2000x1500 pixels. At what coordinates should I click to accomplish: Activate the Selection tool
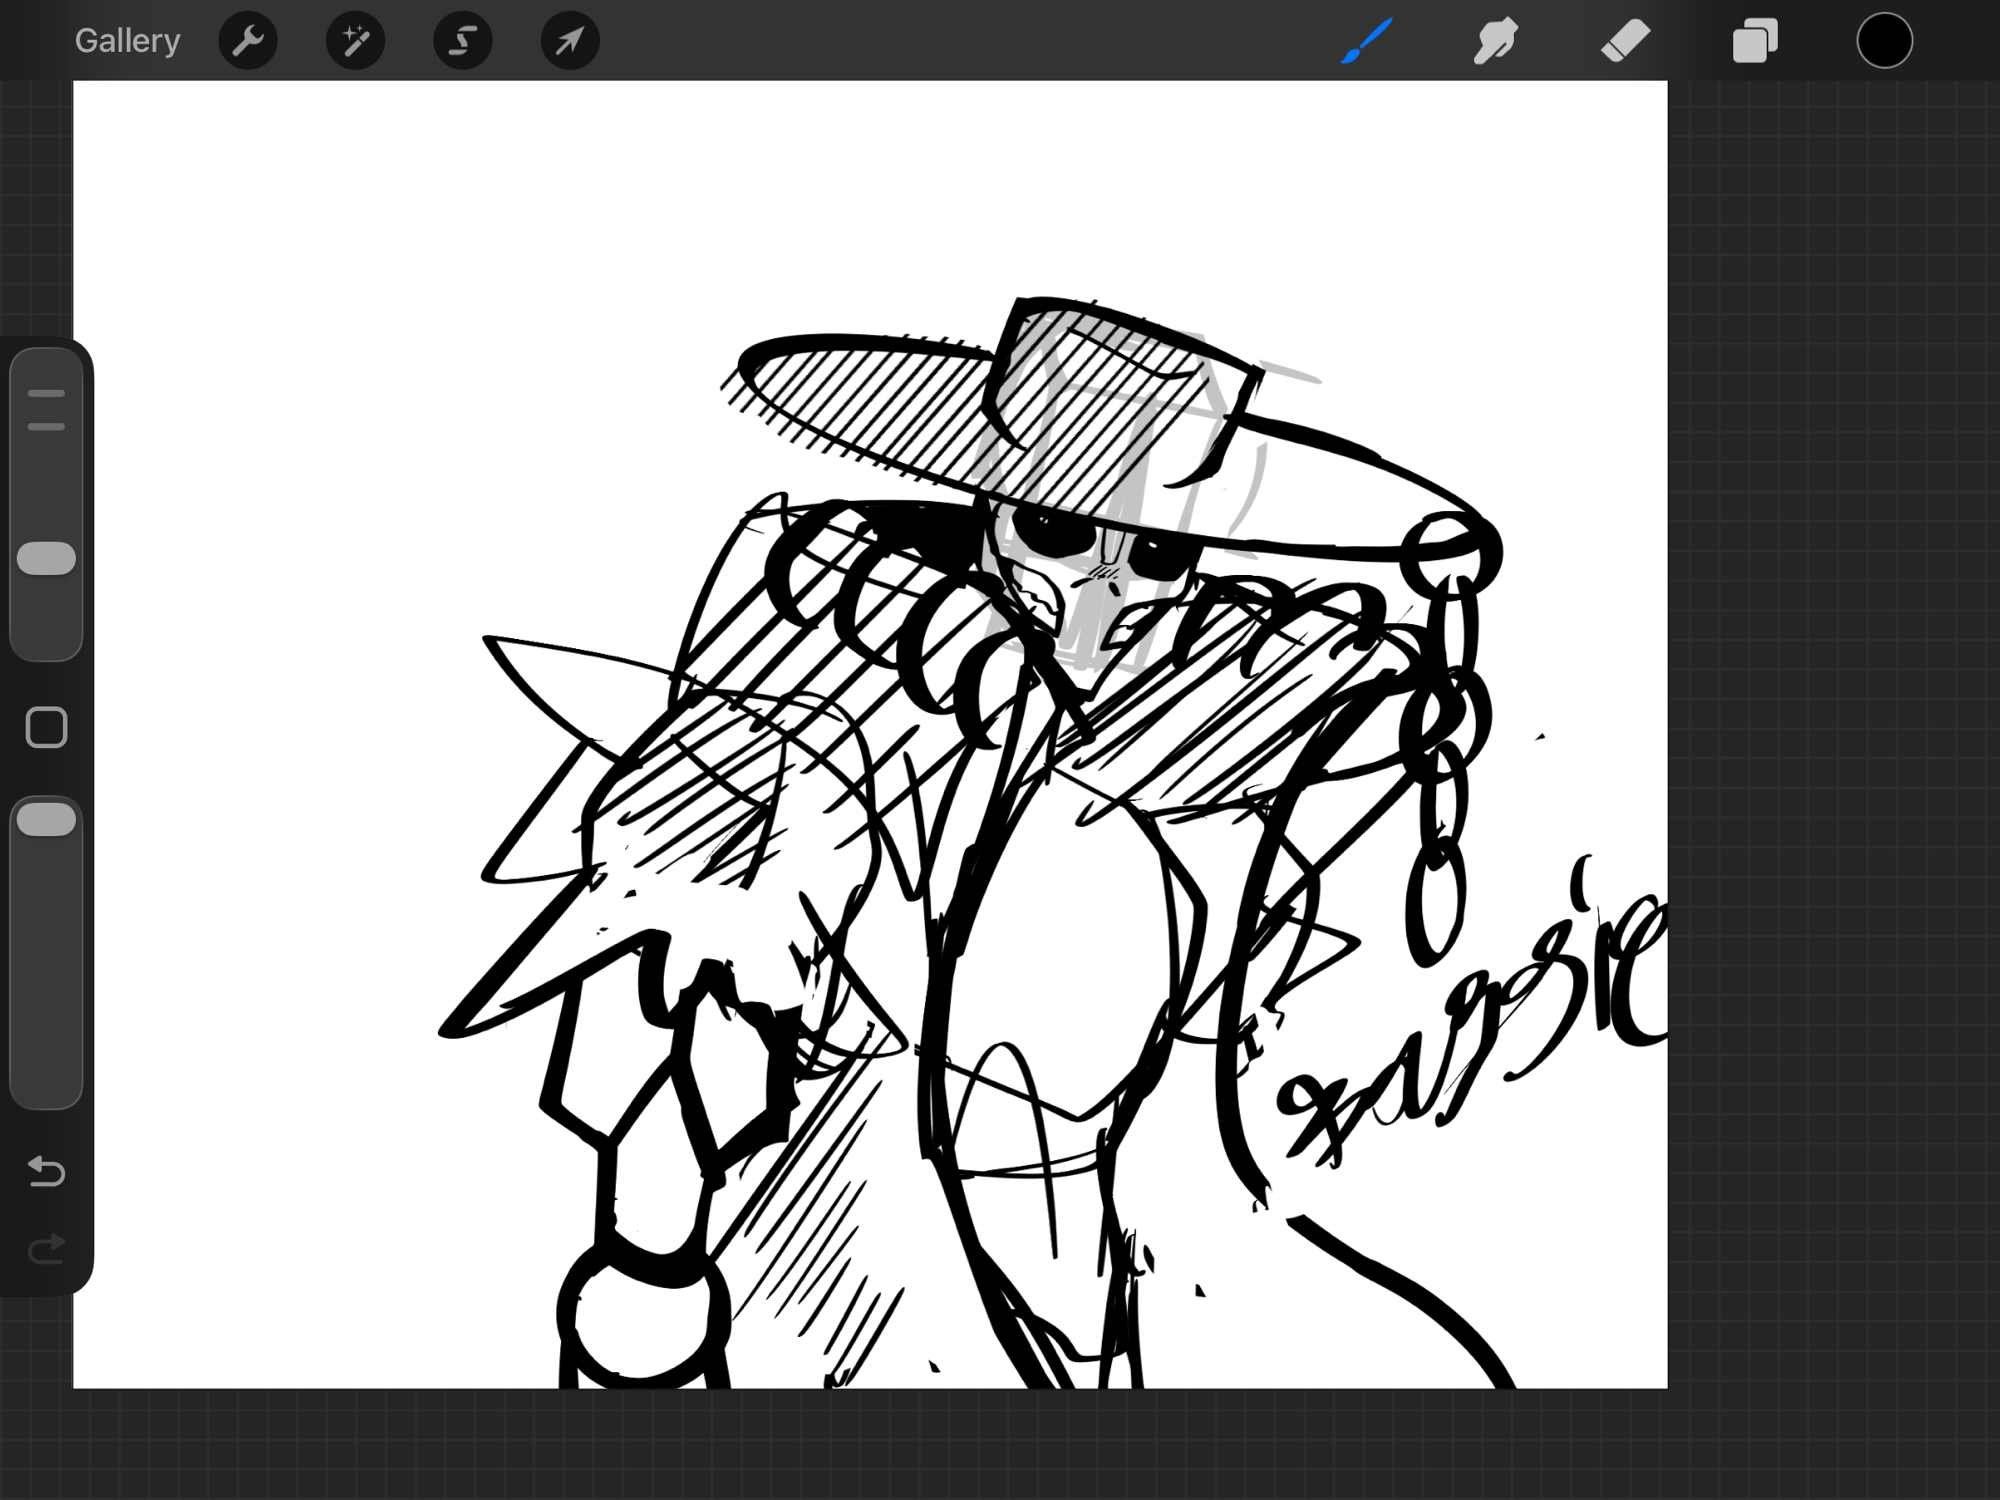(x=462, y=41)
